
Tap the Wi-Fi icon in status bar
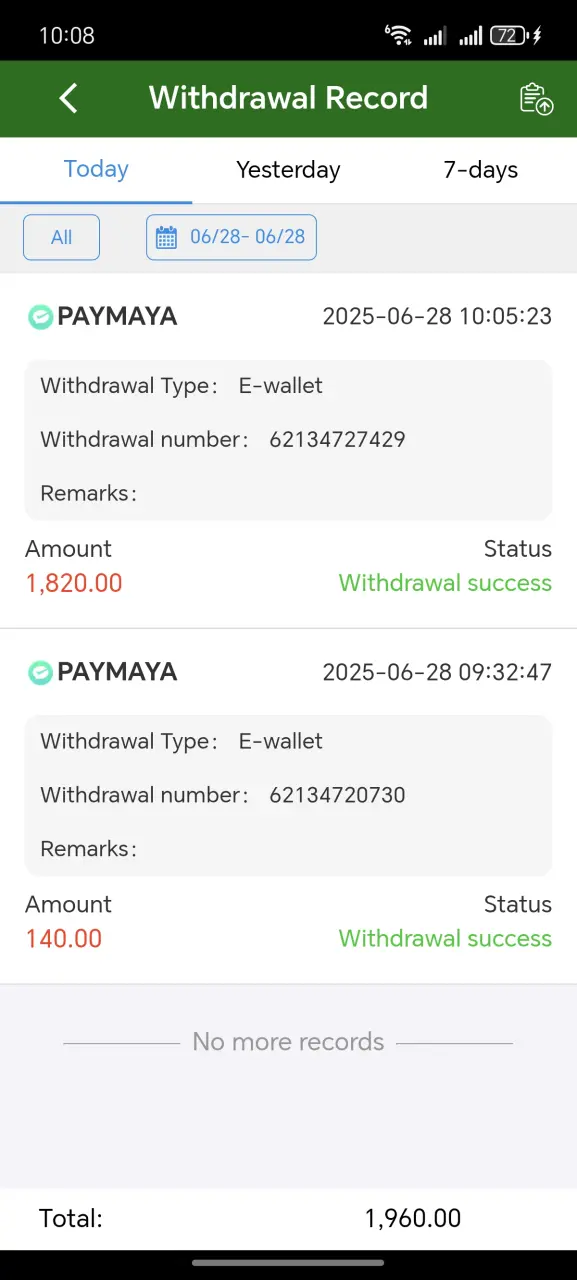click(398, 35)
